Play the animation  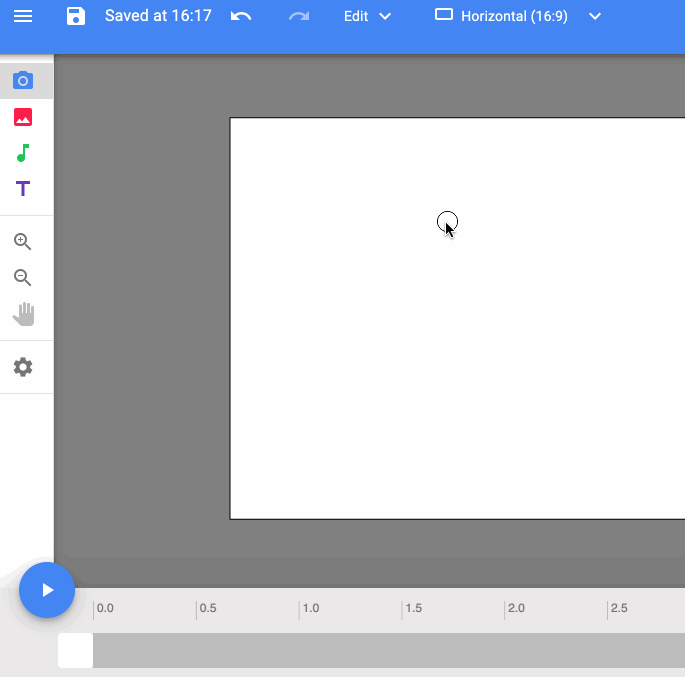click(47, 590)
